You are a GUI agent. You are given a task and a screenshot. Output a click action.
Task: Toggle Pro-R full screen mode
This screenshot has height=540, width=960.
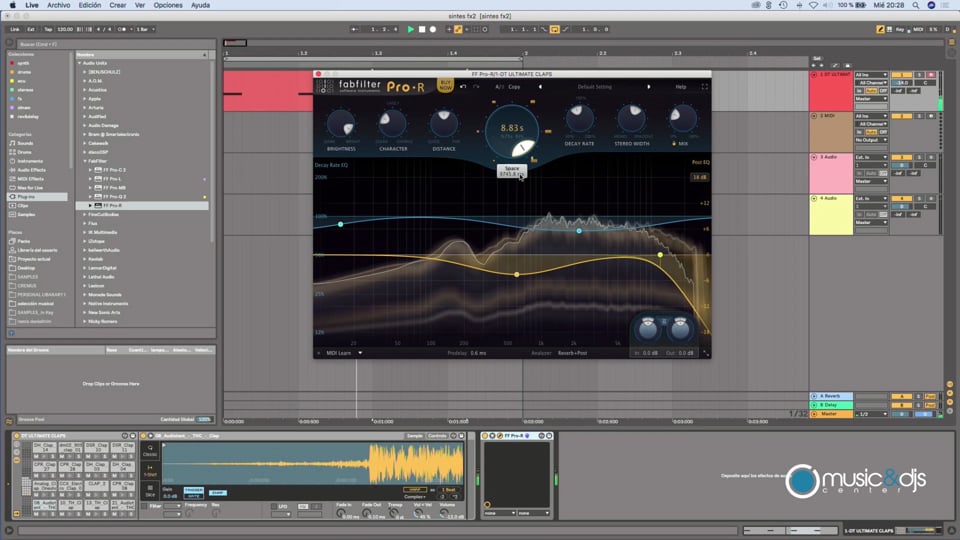coord(705,87)
